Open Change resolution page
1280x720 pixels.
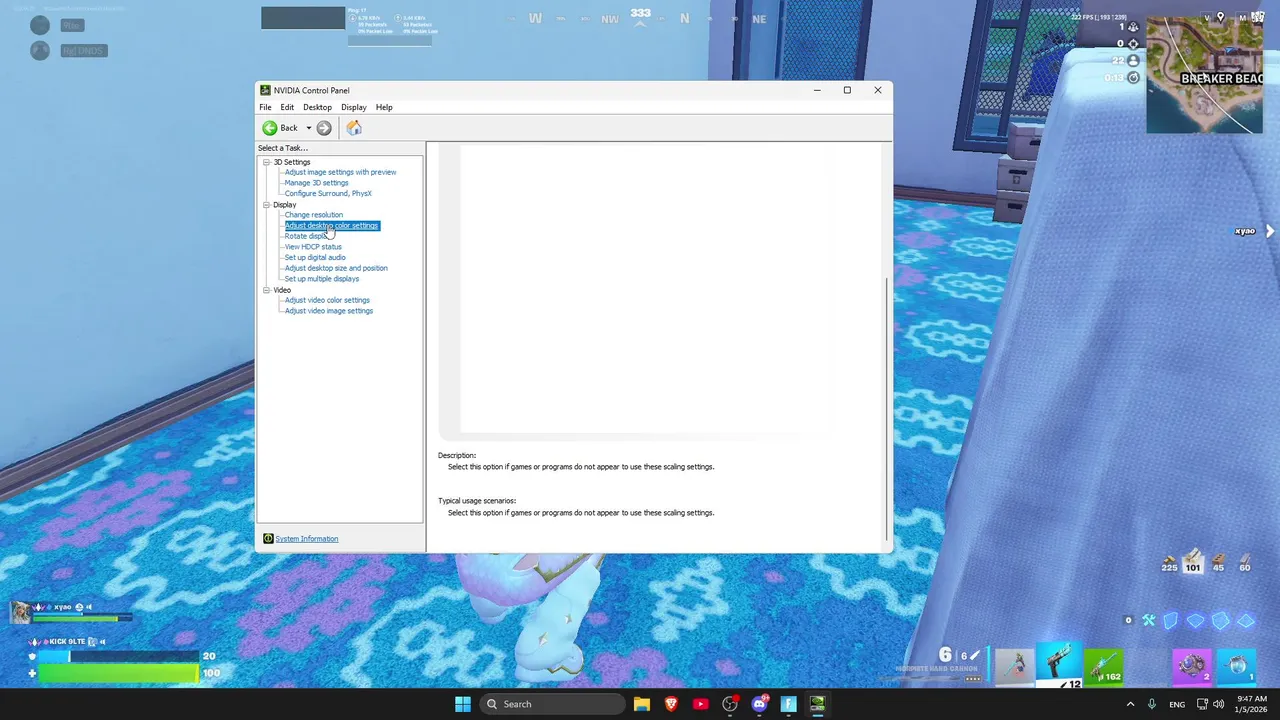click(x=313, y=215)
